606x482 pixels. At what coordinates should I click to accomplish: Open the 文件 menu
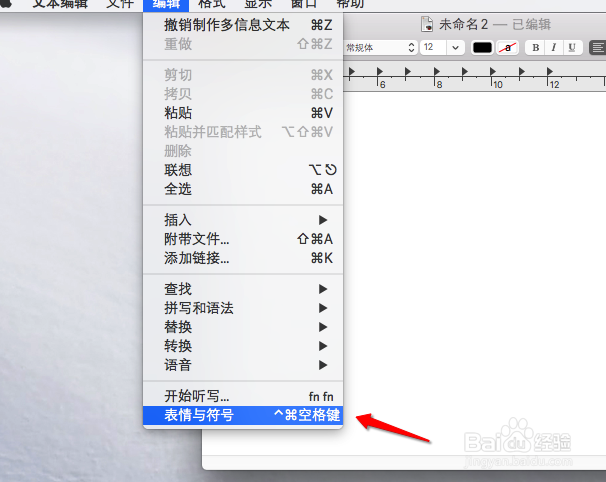[x=120, y=4]
